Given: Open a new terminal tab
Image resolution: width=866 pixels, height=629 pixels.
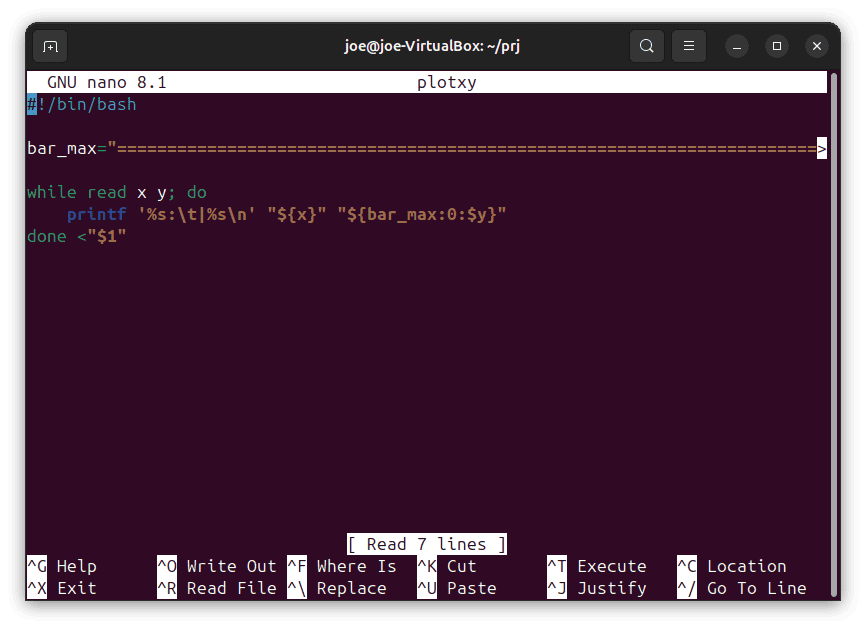Looking at the screenshot, I should pos(49,45).
